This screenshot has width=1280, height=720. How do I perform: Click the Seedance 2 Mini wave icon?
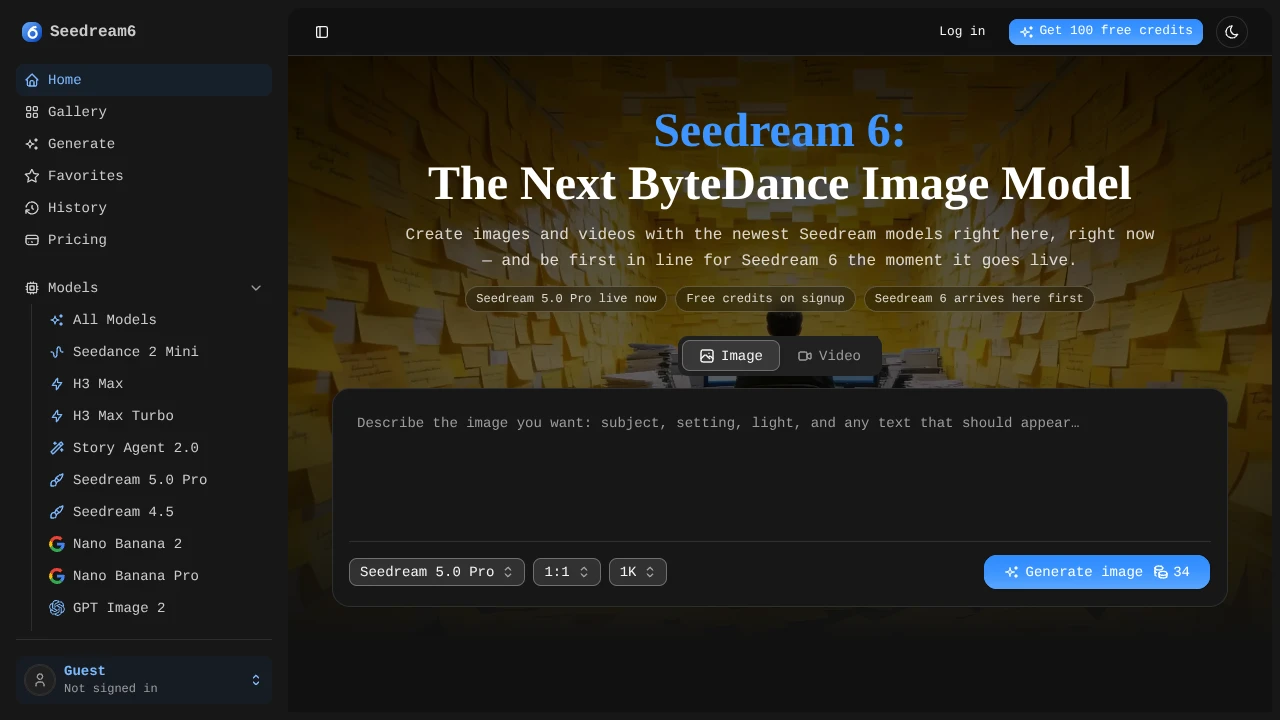pos(57,352)
